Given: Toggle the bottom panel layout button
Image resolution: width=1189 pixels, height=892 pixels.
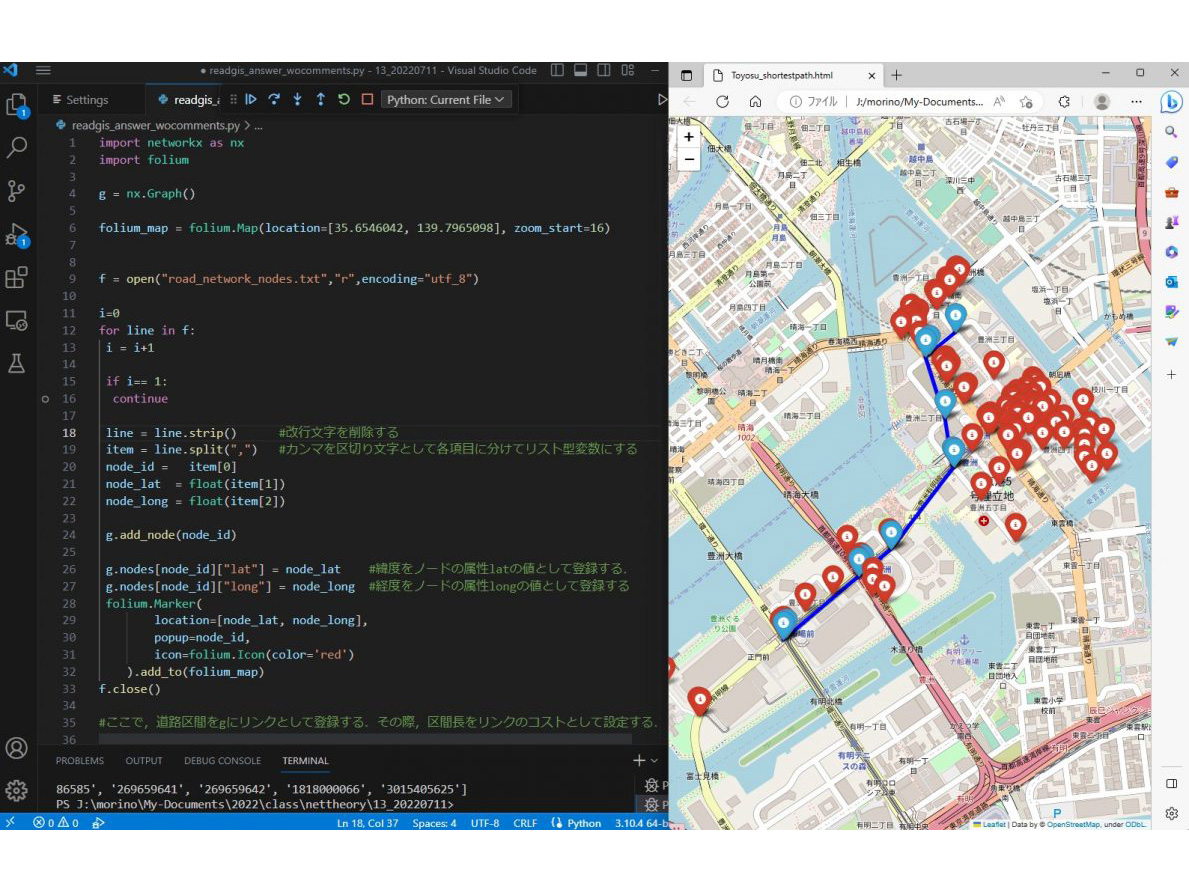Looking at the screenshot, I should pyautogui.click(x=580, y=71).
